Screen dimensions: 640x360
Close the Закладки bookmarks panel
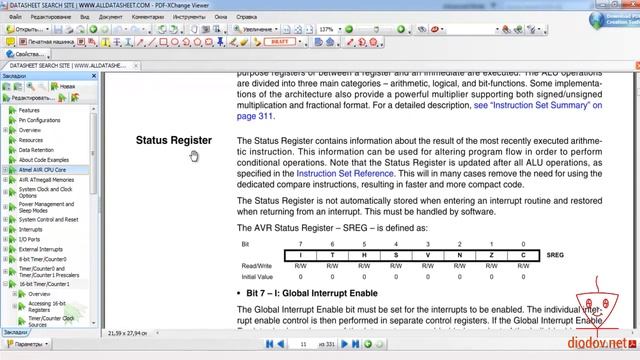[x=94, y=76]
